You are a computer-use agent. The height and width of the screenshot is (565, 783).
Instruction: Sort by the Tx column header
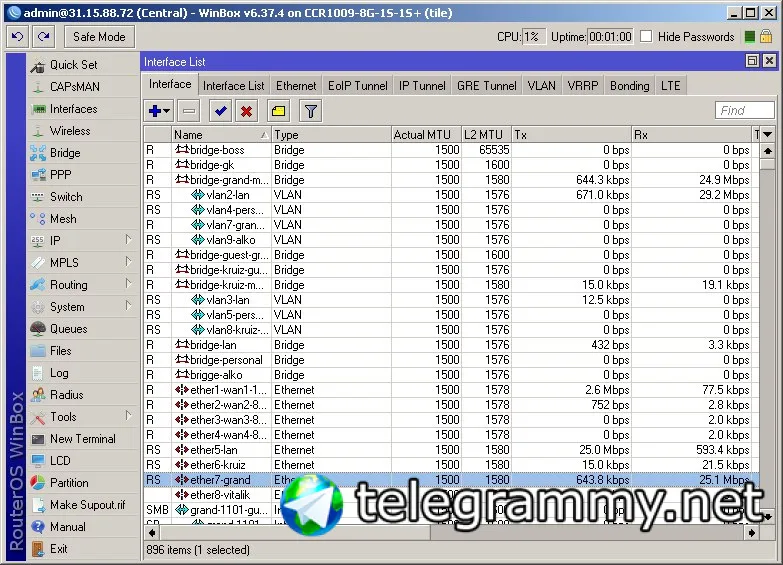571,135
